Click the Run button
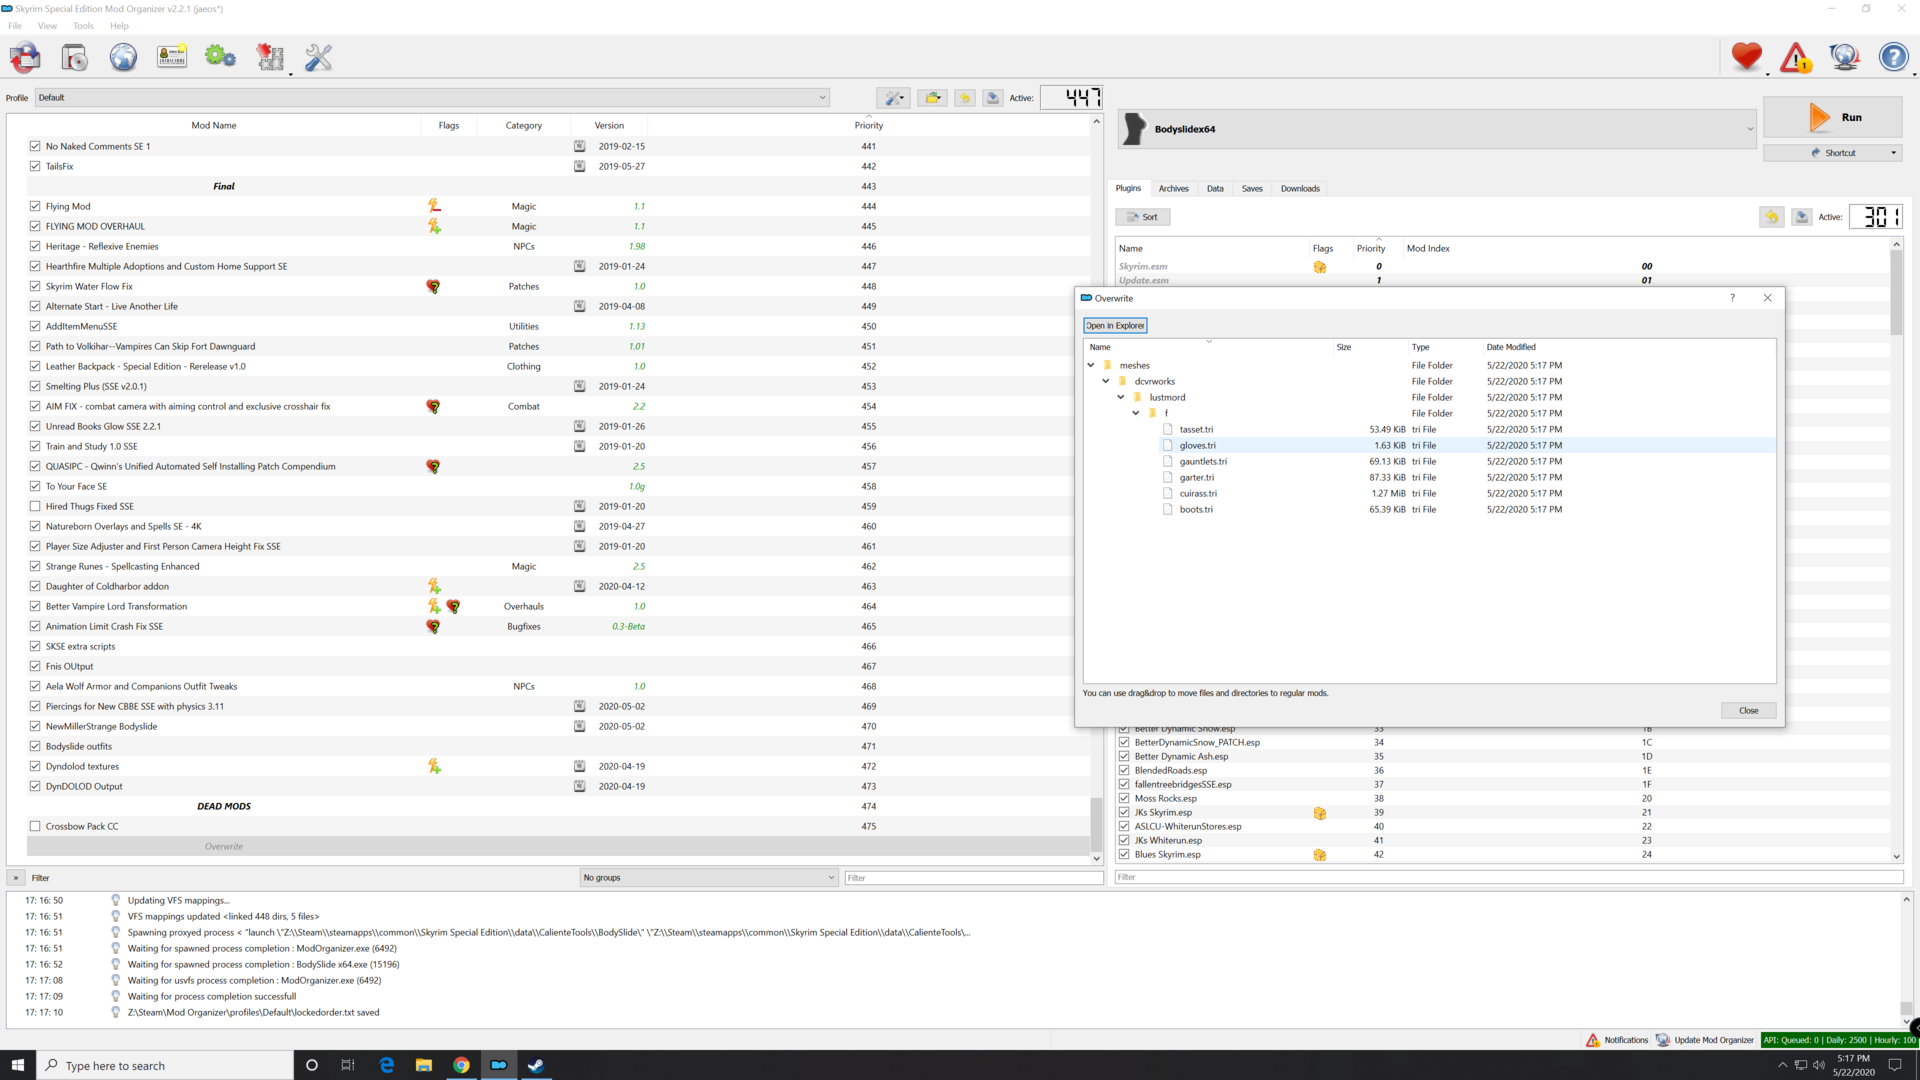Image resolution: width=1920 pixels, height=1080 pixels. pos(1832,117)
